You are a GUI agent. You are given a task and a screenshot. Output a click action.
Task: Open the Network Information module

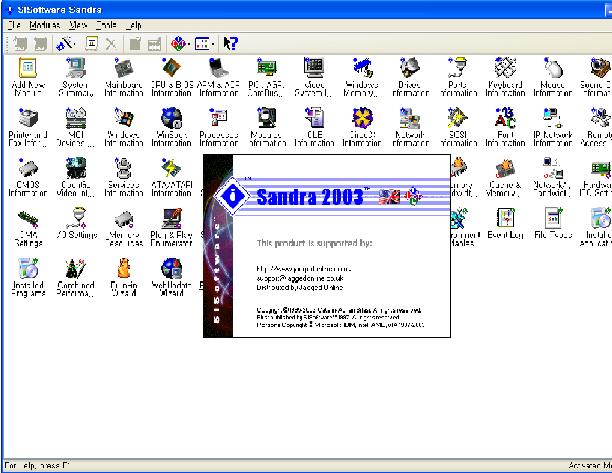point(410,127)
